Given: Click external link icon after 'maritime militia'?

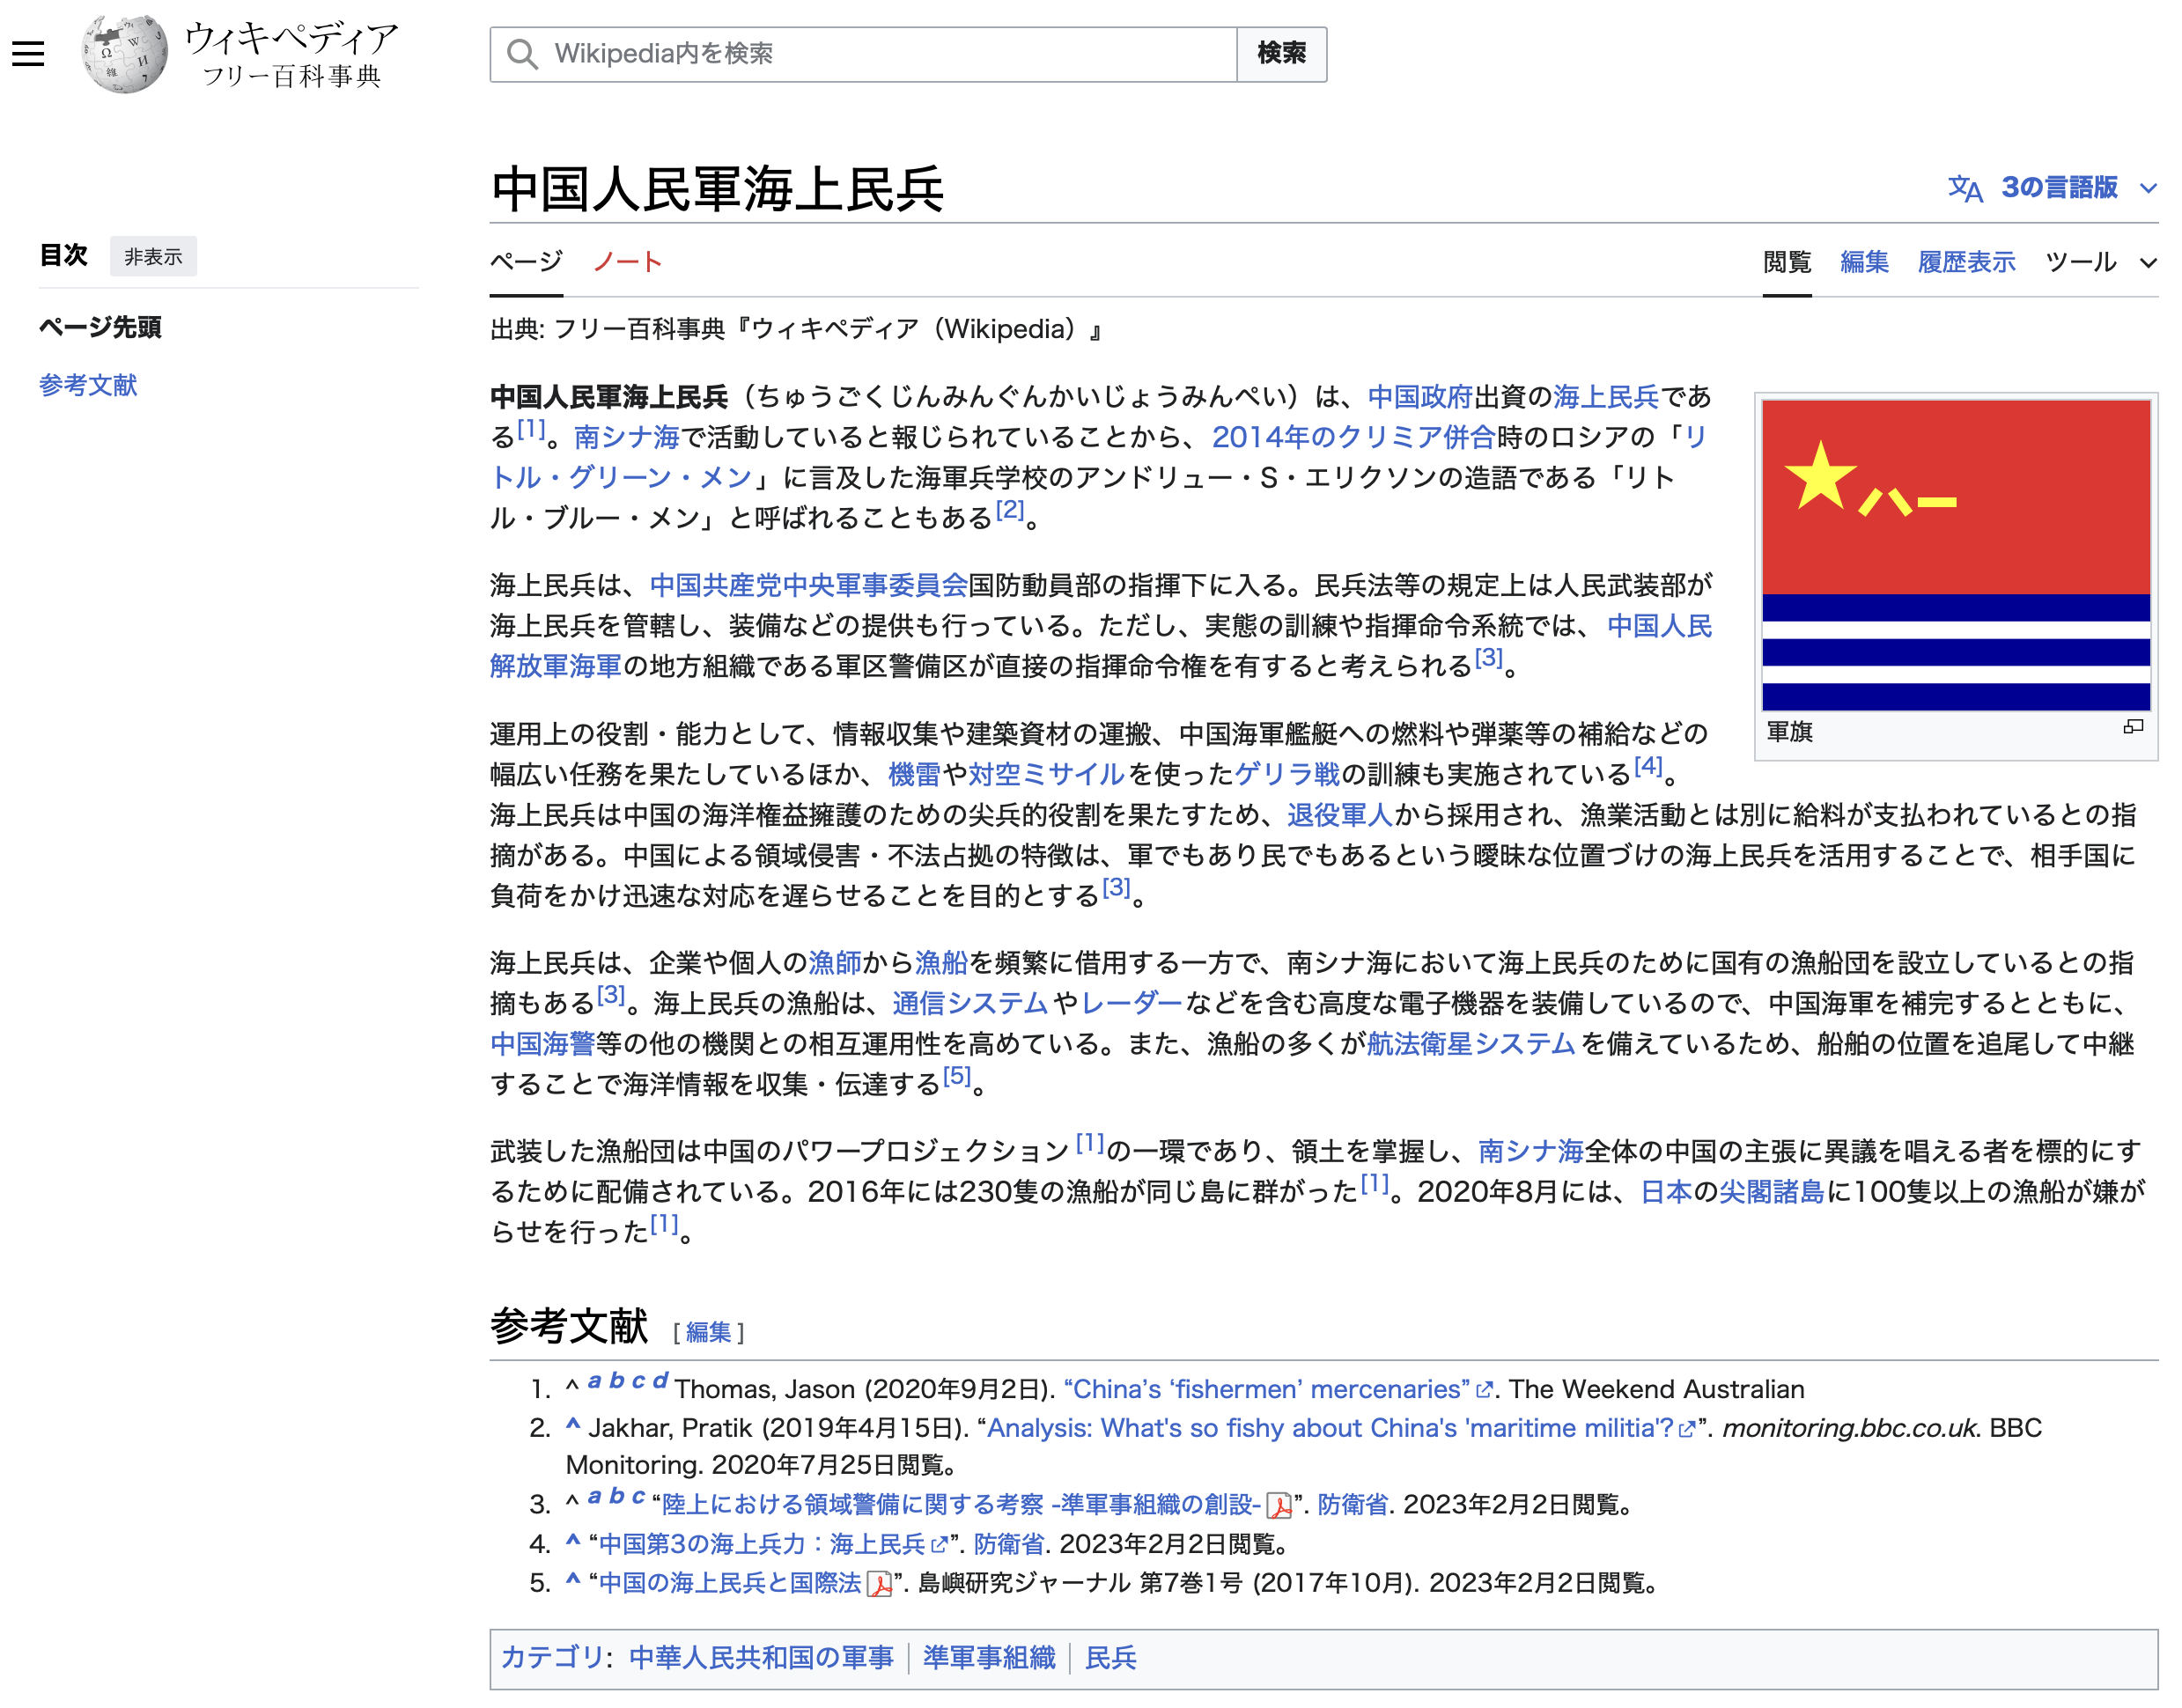Looking at the screenshot, I should 1687,1429.
